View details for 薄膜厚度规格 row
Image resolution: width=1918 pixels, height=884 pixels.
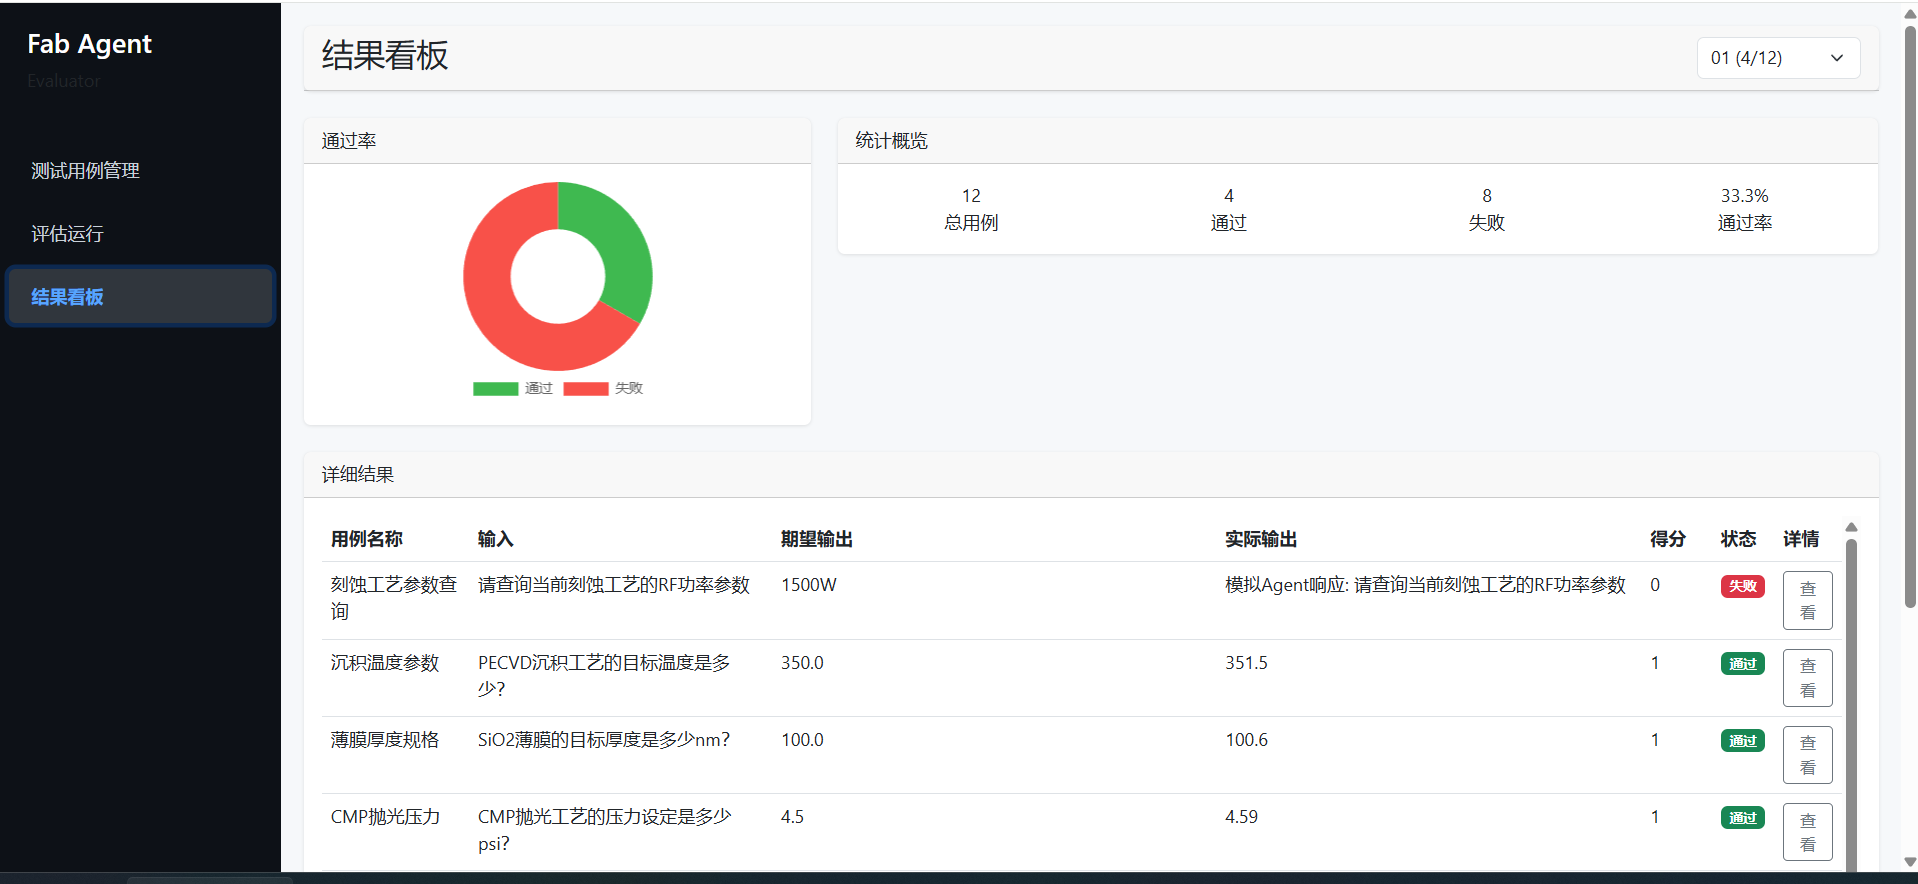click(x=1807, y=755)
